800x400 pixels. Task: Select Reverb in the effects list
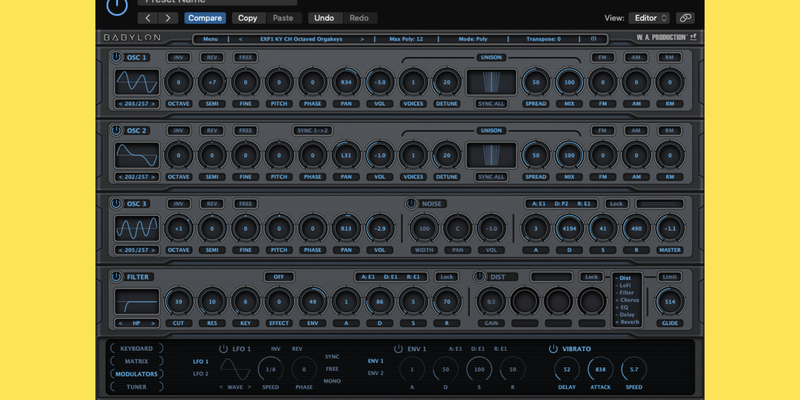coord(627,323)
